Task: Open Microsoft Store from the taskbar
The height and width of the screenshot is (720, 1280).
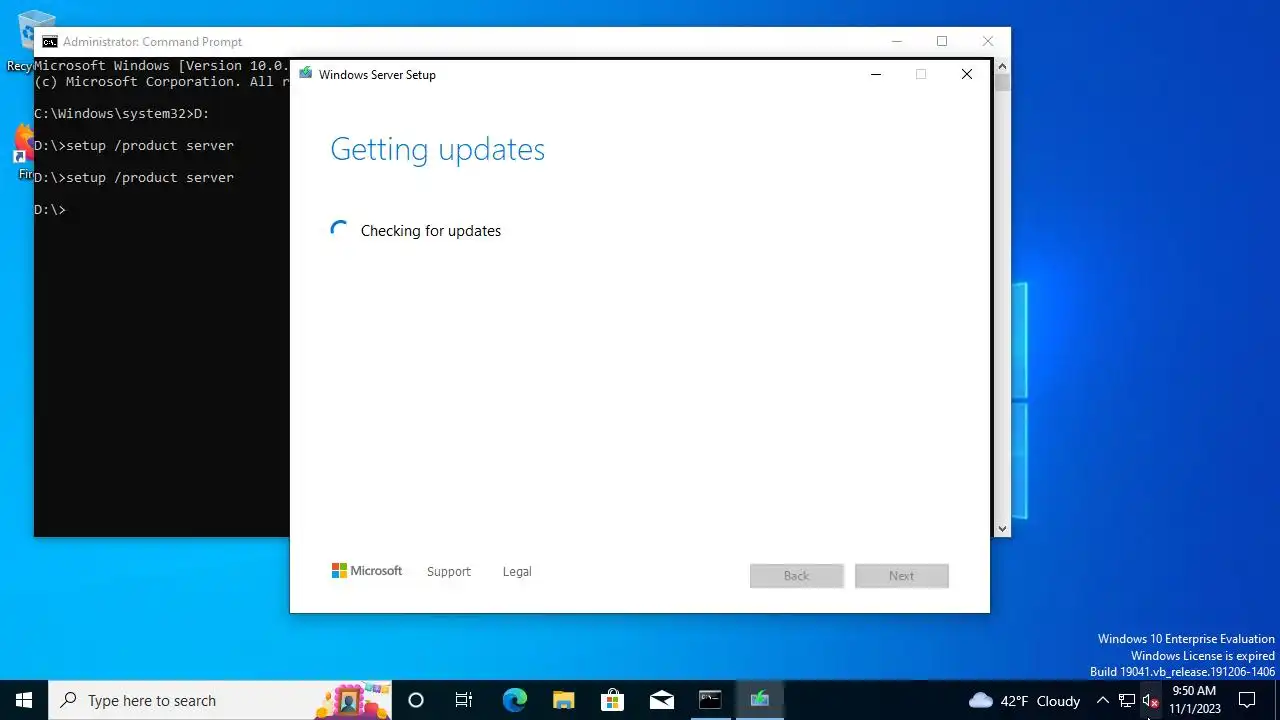Action: 612,700
